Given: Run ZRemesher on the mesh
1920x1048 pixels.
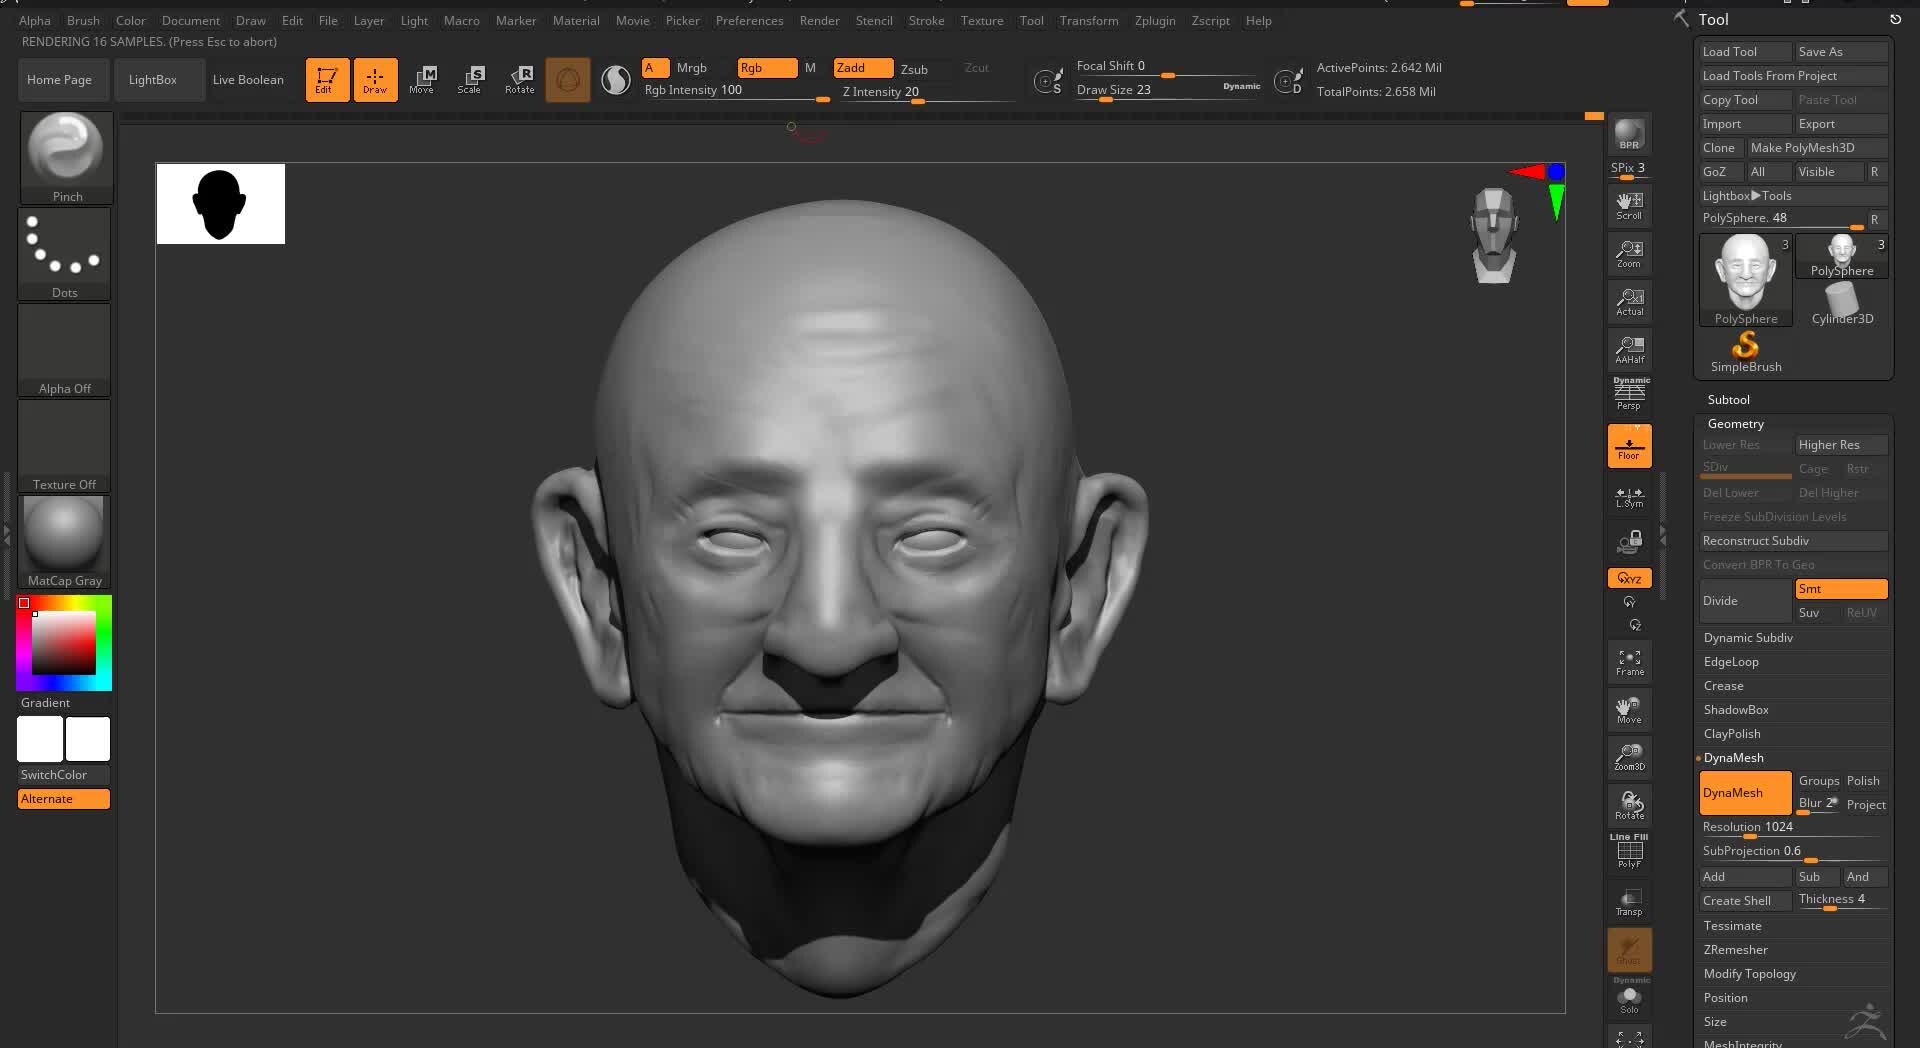Looking at the screenshot, I should [x=1735, y=949].
